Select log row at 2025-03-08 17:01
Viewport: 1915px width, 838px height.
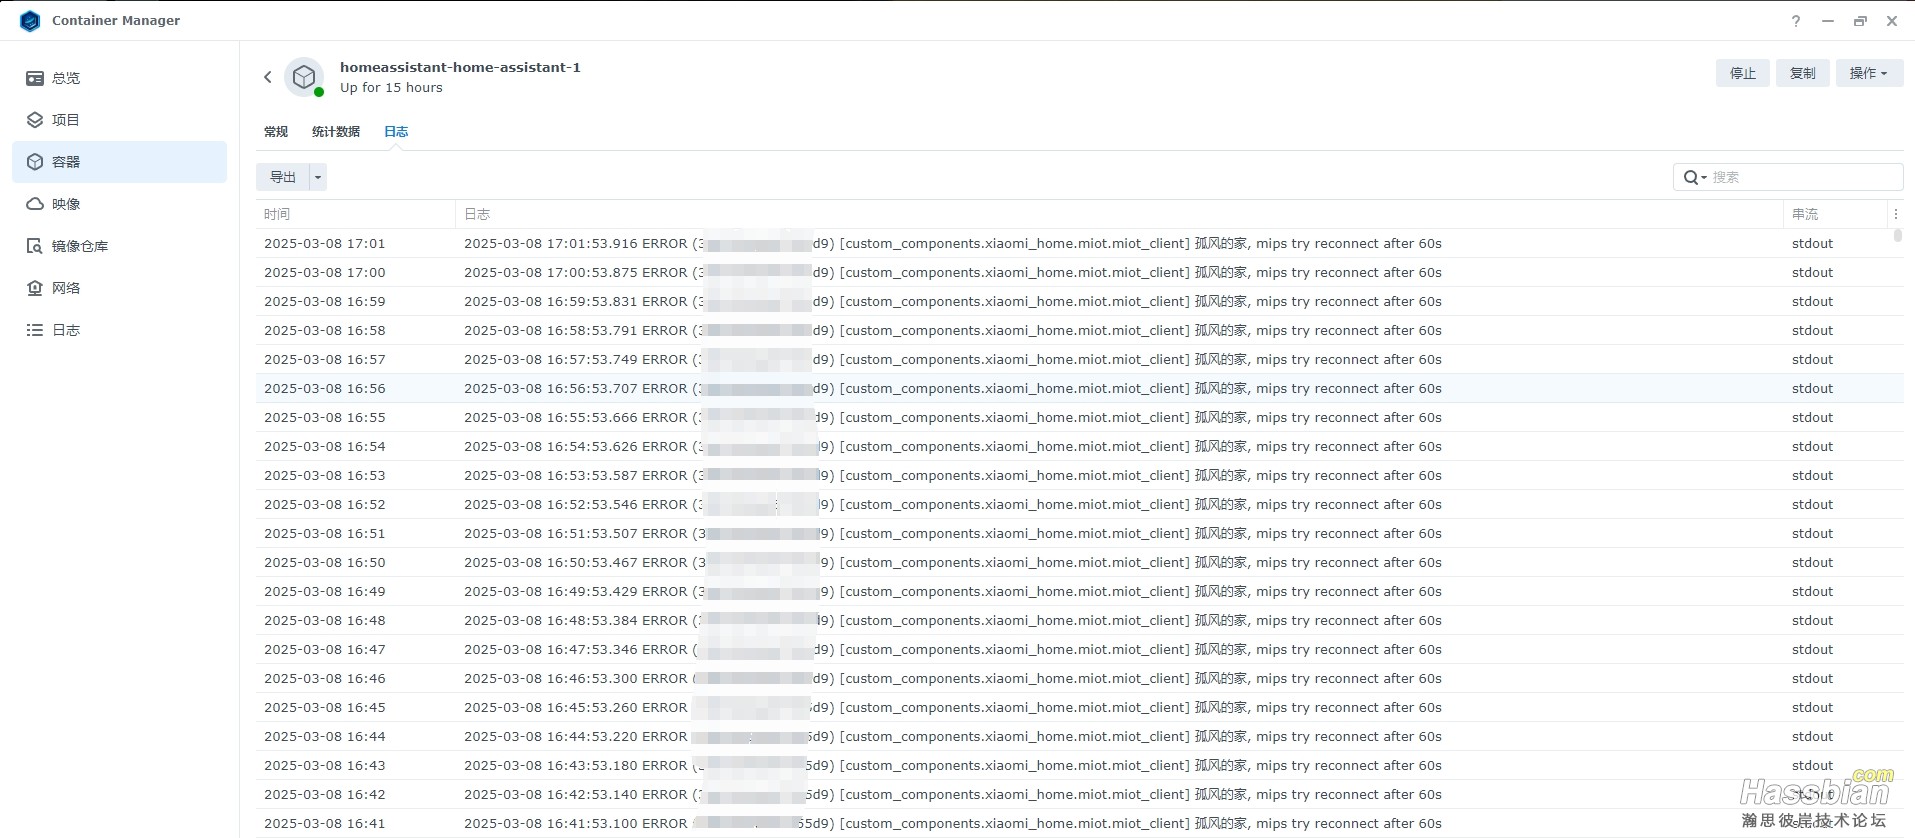[1079, 243]
